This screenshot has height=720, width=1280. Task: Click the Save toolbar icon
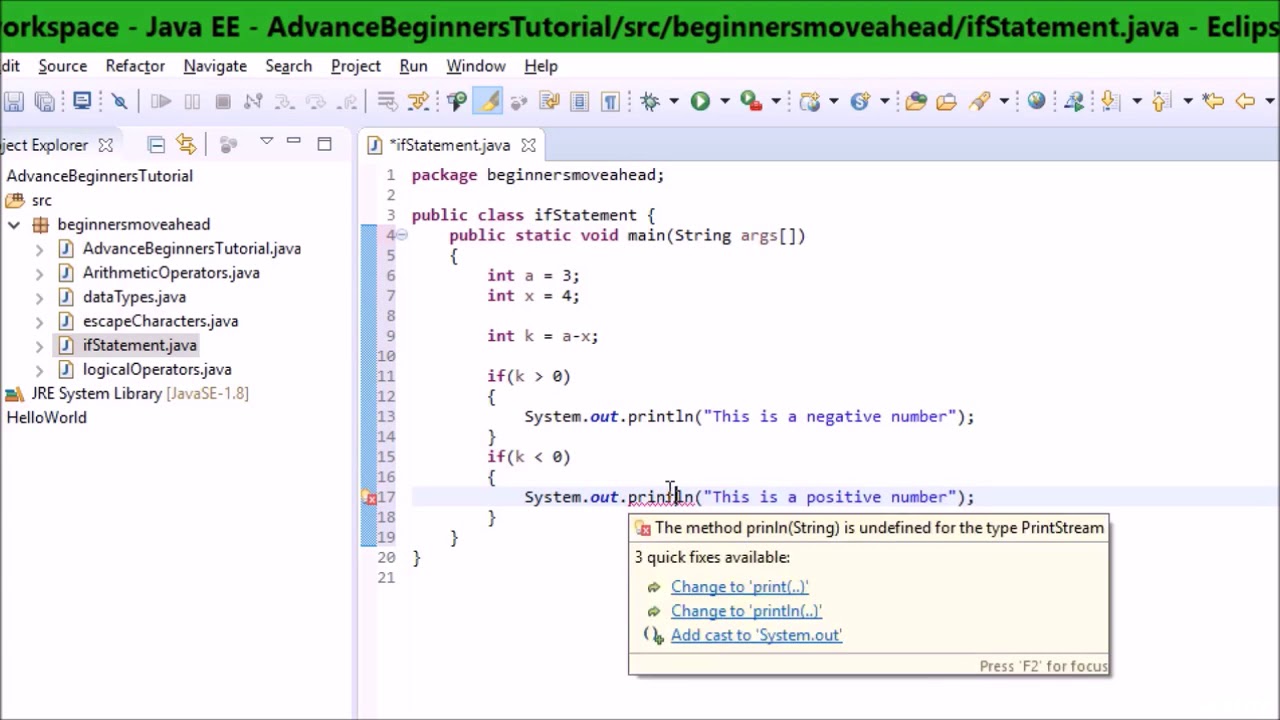click(13, 101)
